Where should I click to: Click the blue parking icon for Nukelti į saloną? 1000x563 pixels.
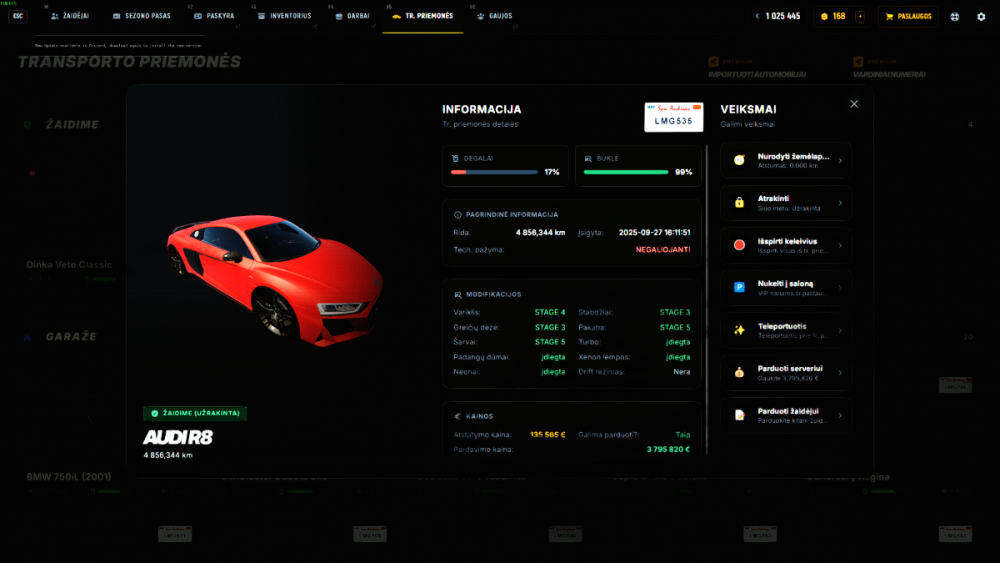pos(739,288)
